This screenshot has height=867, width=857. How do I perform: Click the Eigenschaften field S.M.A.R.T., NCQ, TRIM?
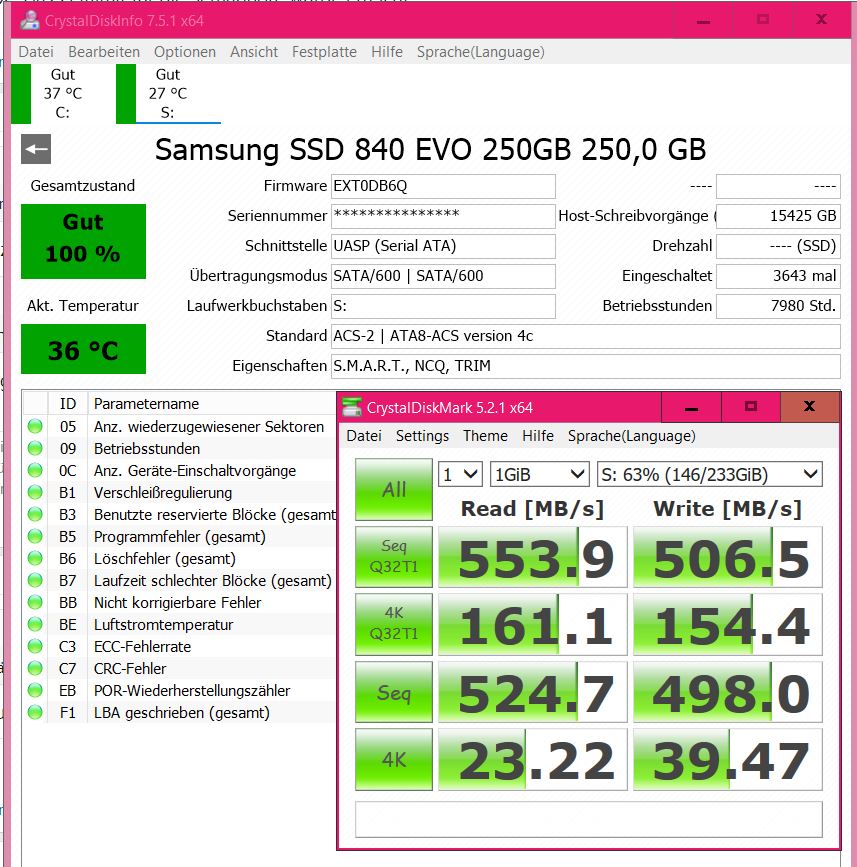(586, 366)
